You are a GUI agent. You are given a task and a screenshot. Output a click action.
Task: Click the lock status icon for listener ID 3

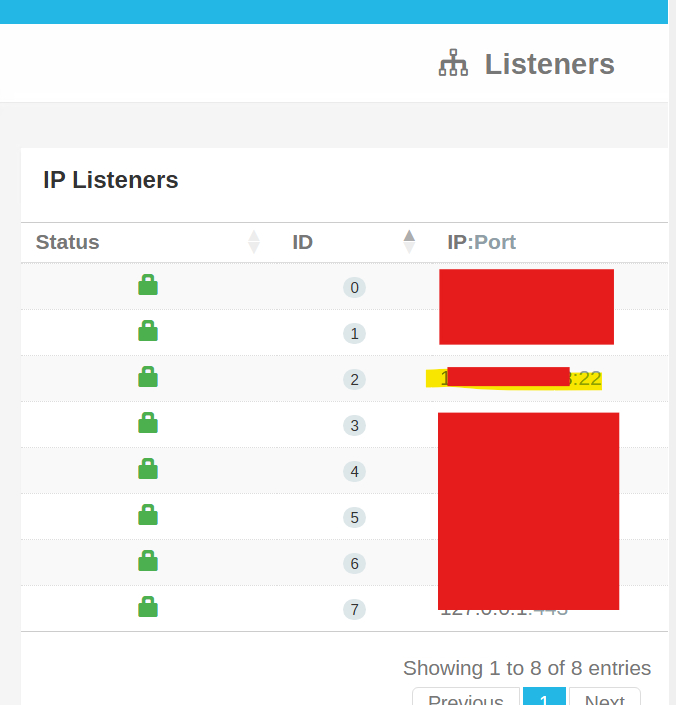[148, 423]
